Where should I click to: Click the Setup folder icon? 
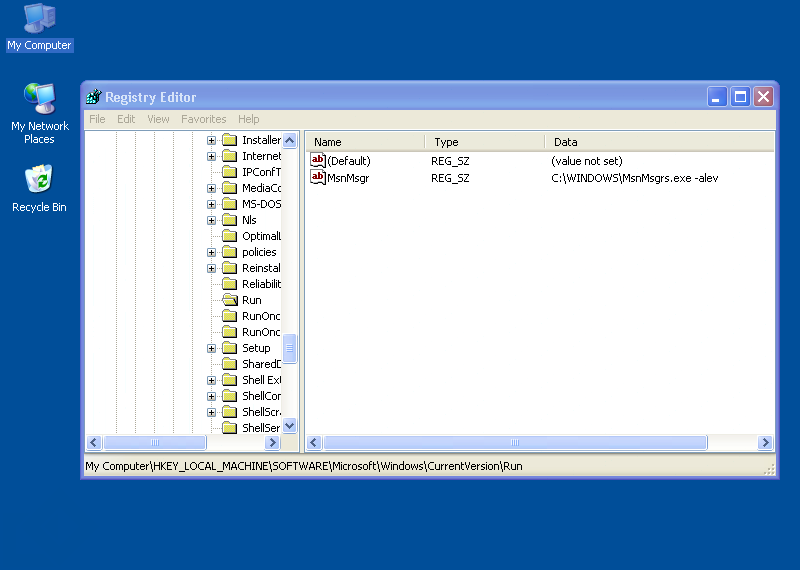point(230,348)
